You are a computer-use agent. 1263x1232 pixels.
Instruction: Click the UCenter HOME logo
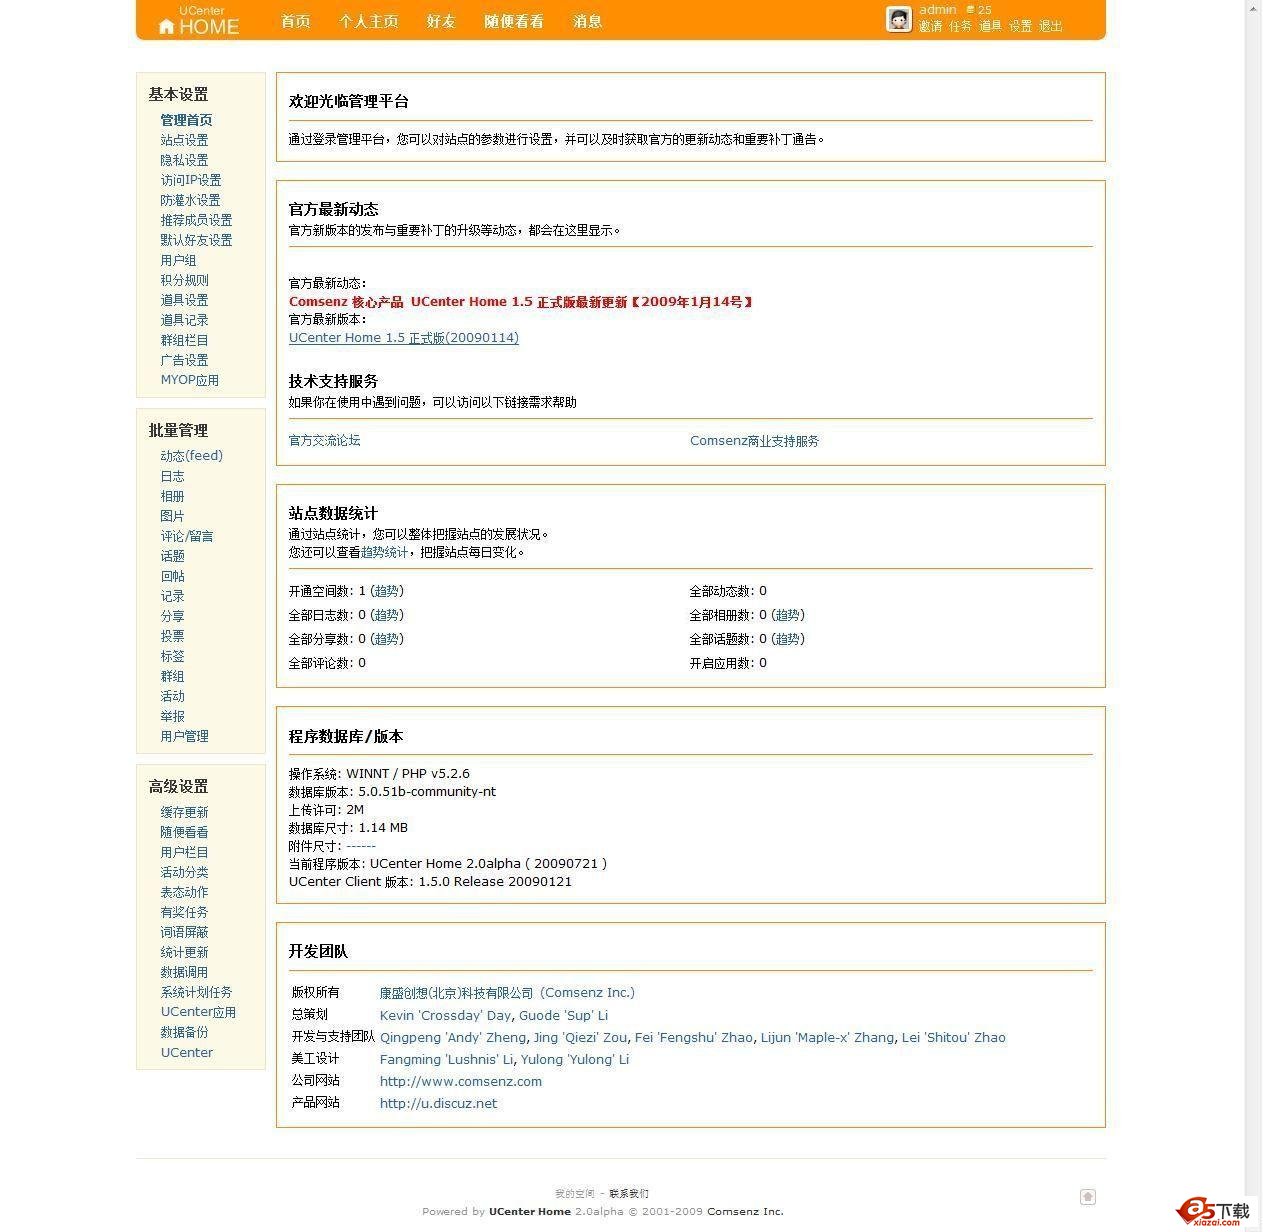click(199, 21)
